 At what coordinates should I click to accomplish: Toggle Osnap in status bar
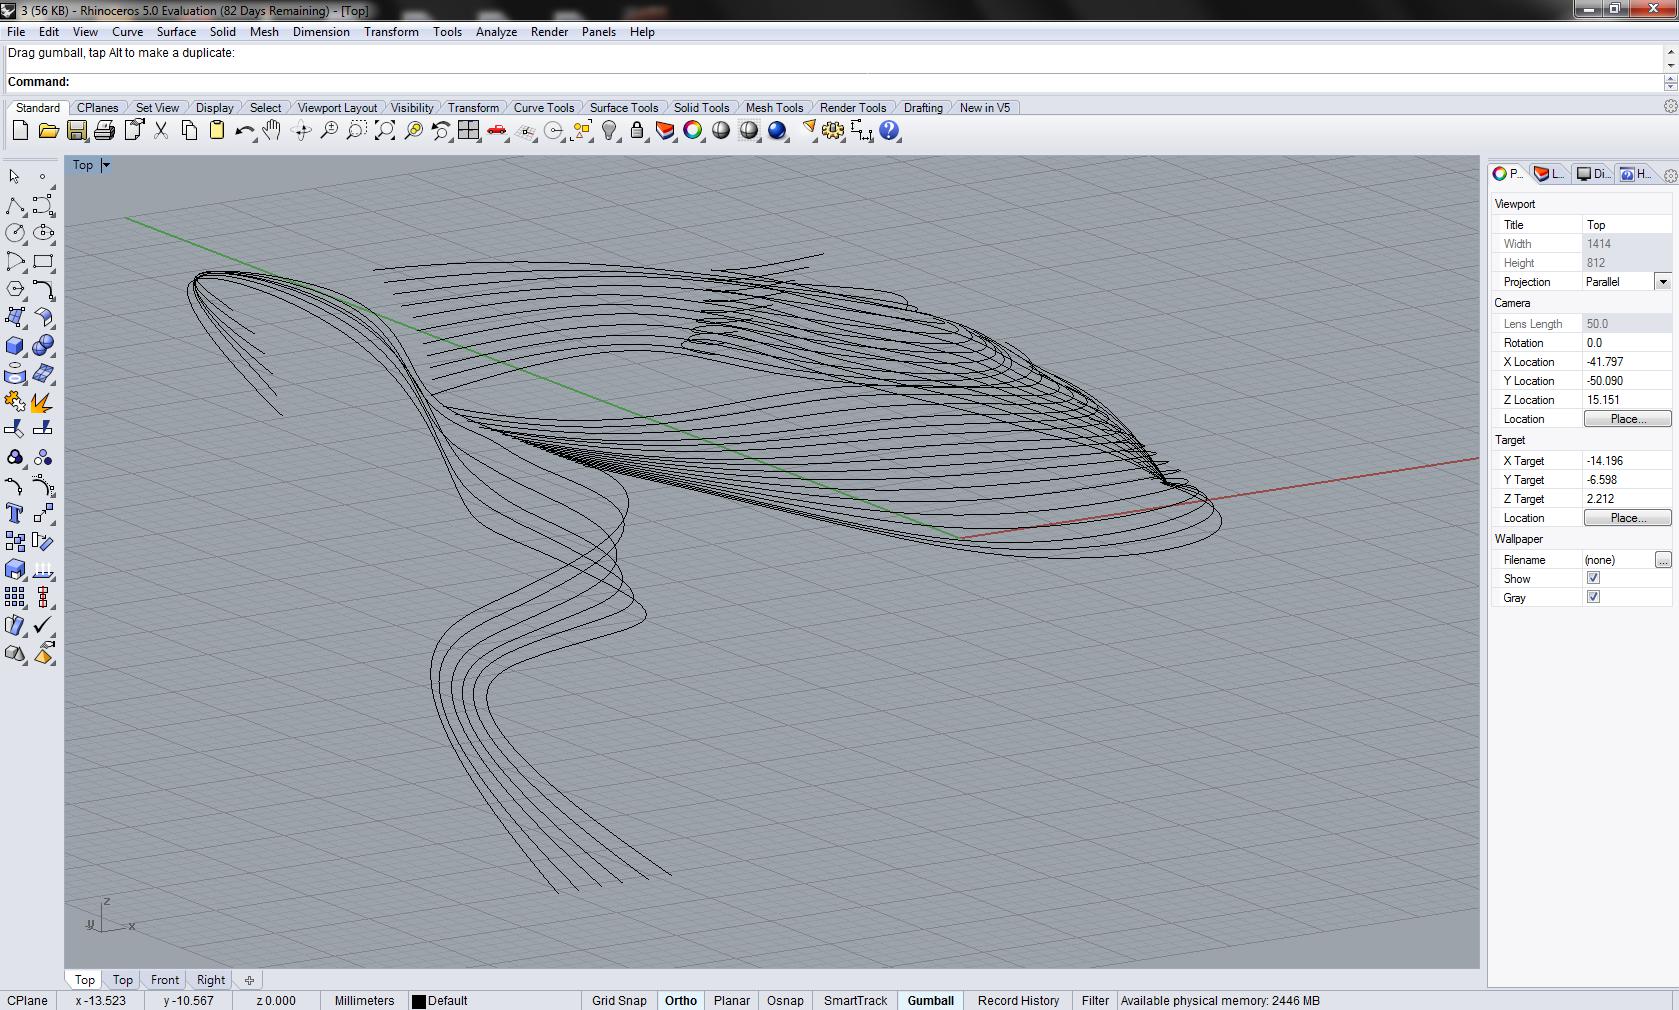click(x=785, y=1000)
